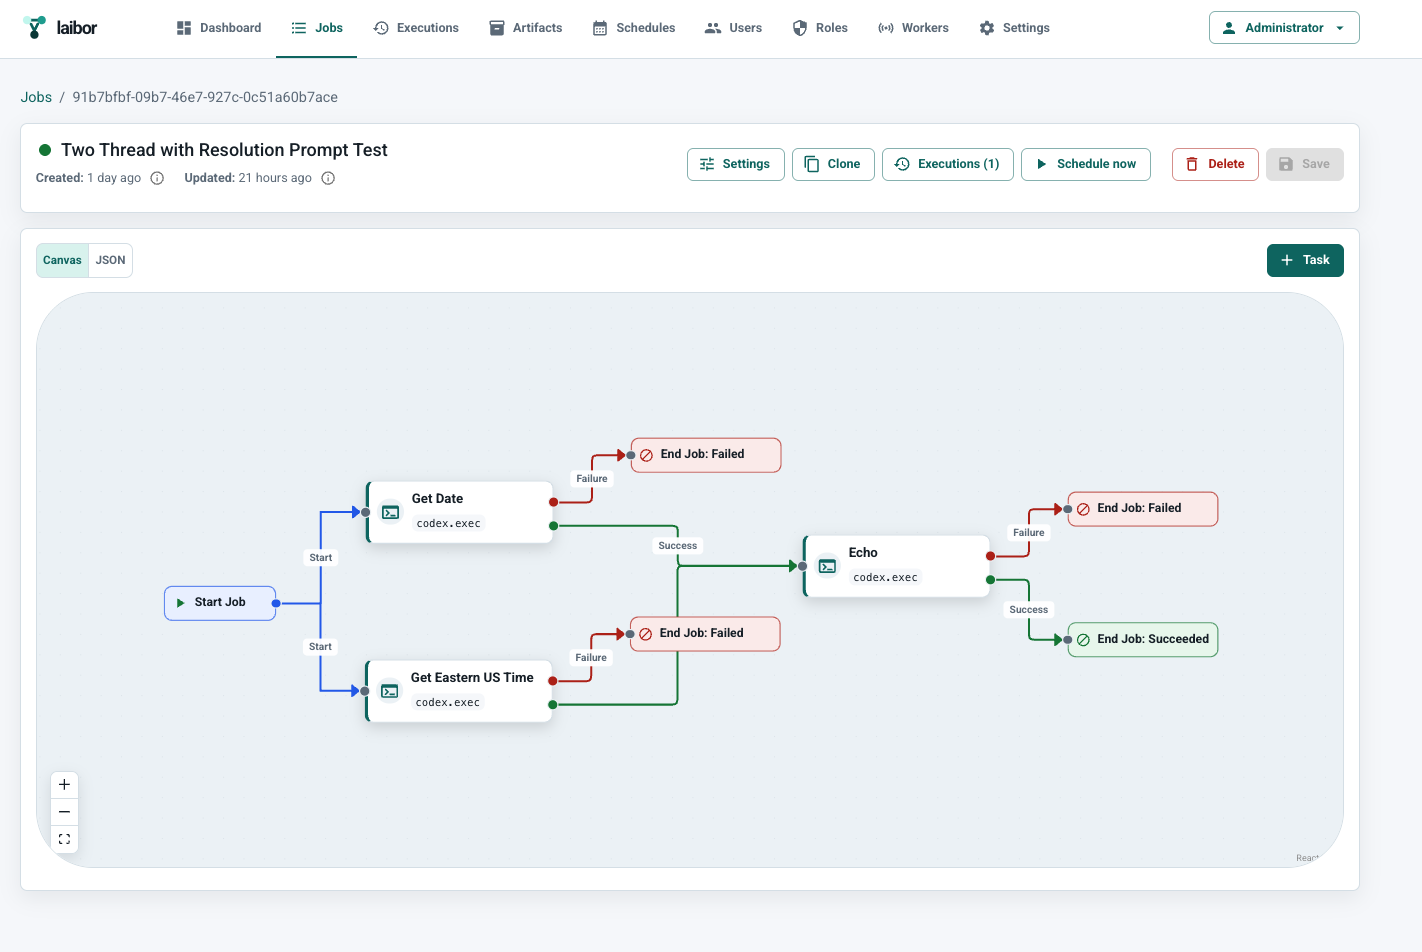Select the Get Date task node

point(460,512)
